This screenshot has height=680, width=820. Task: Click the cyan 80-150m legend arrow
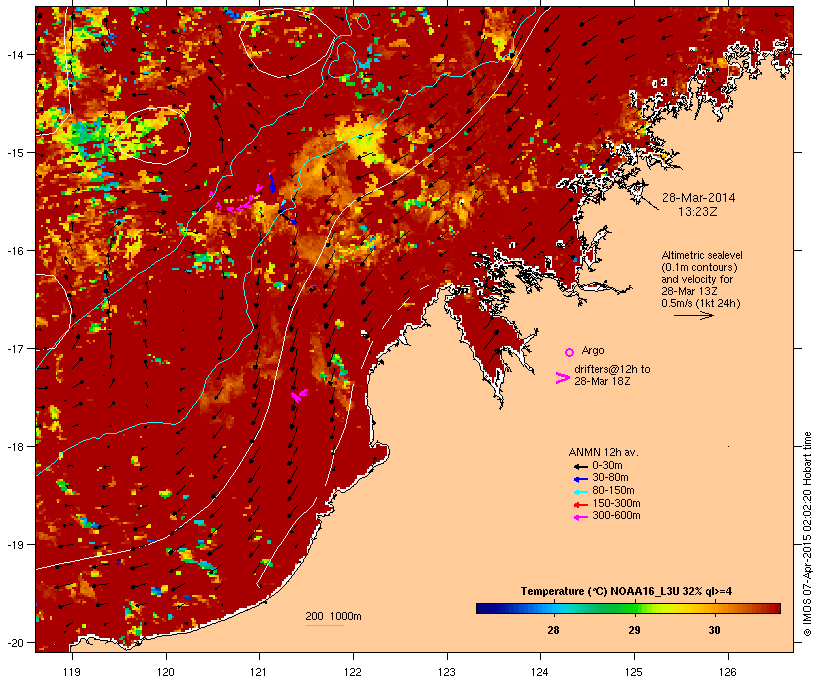581,492
